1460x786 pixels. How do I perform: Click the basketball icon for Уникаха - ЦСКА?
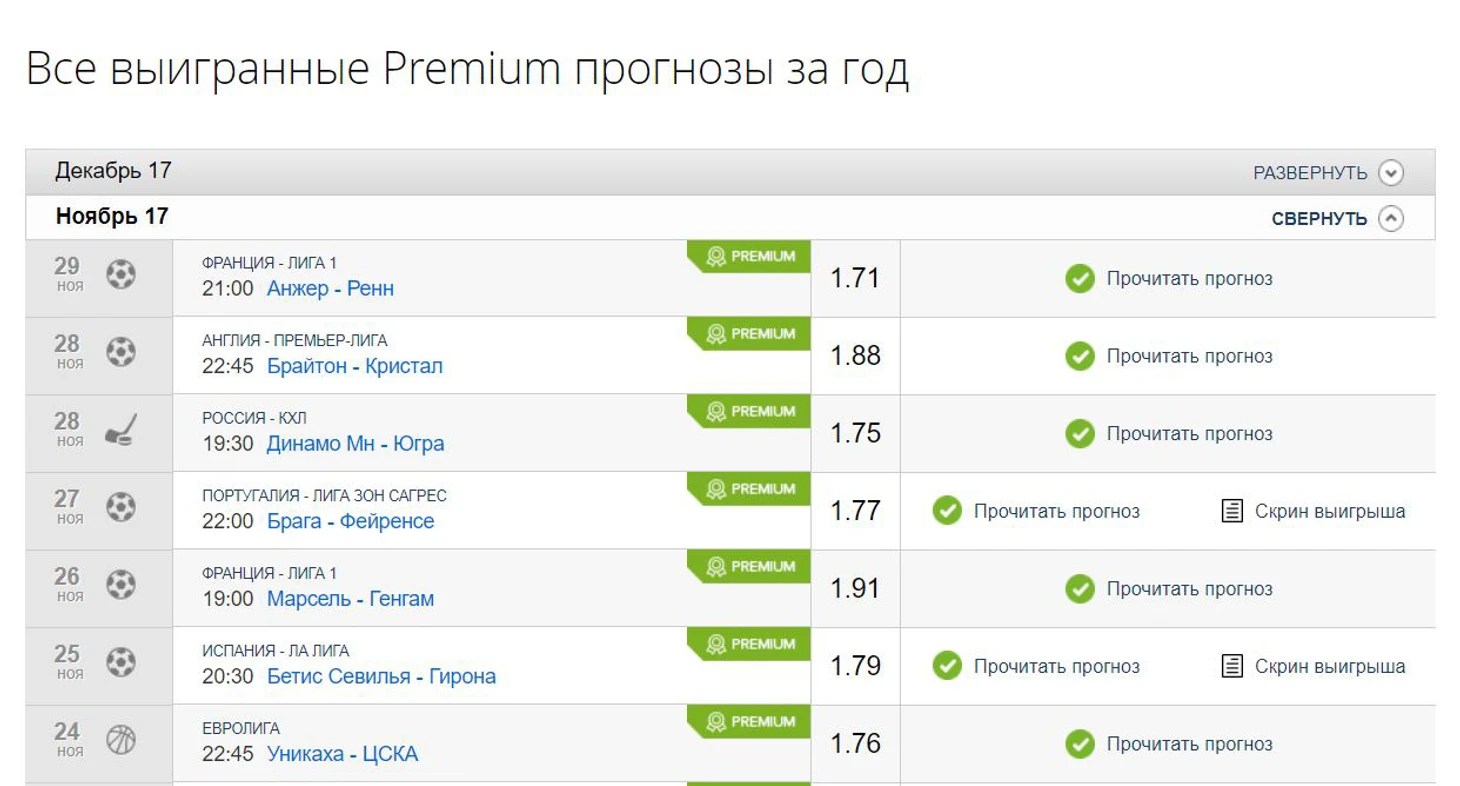(x=121, y=741)
